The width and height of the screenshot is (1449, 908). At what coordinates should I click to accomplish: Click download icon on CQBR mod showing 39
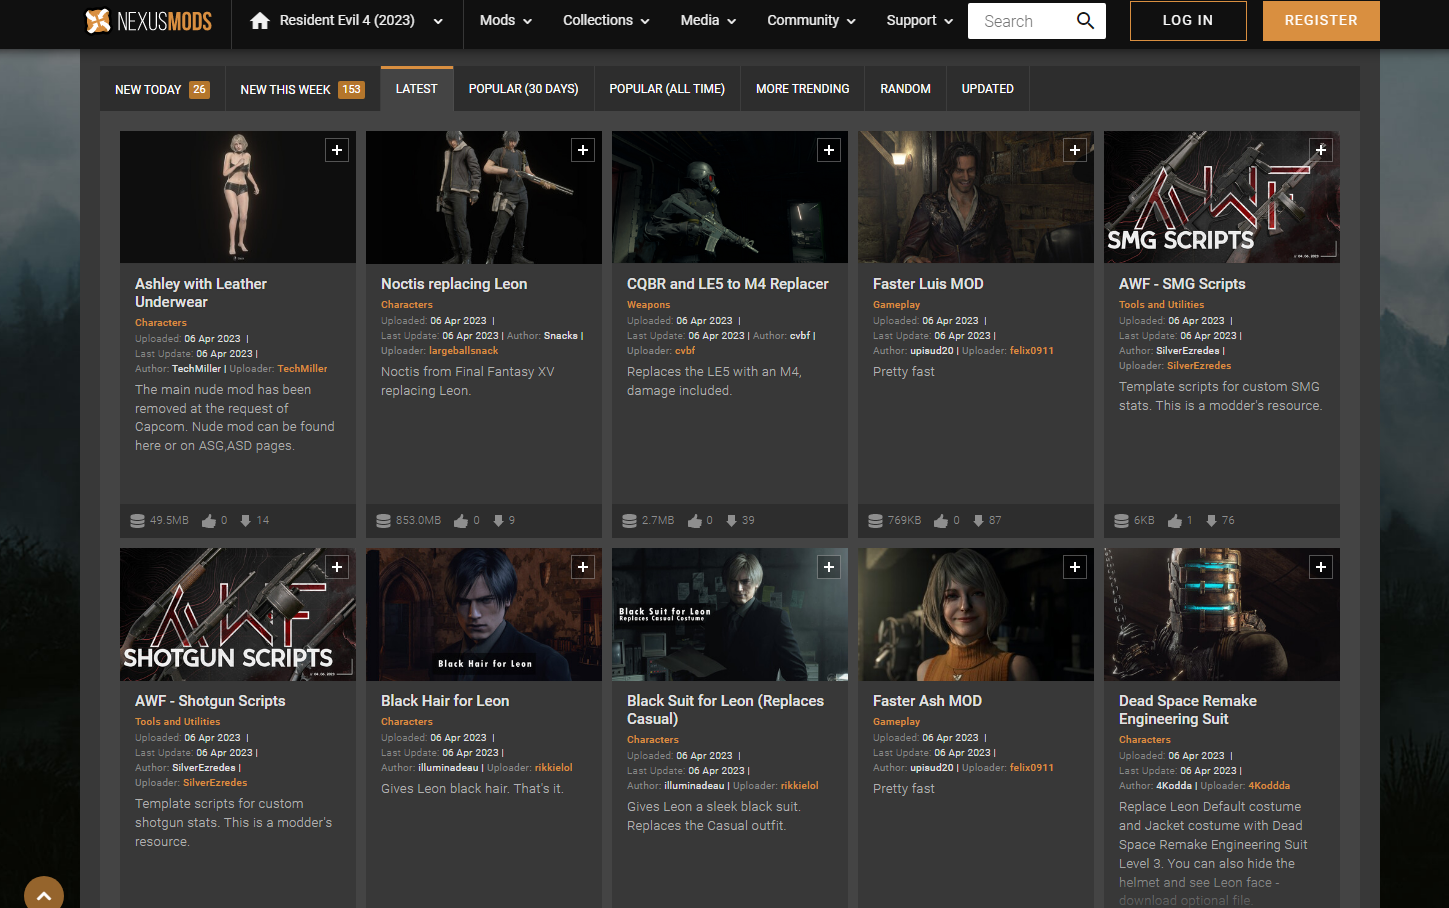point(731,521)
